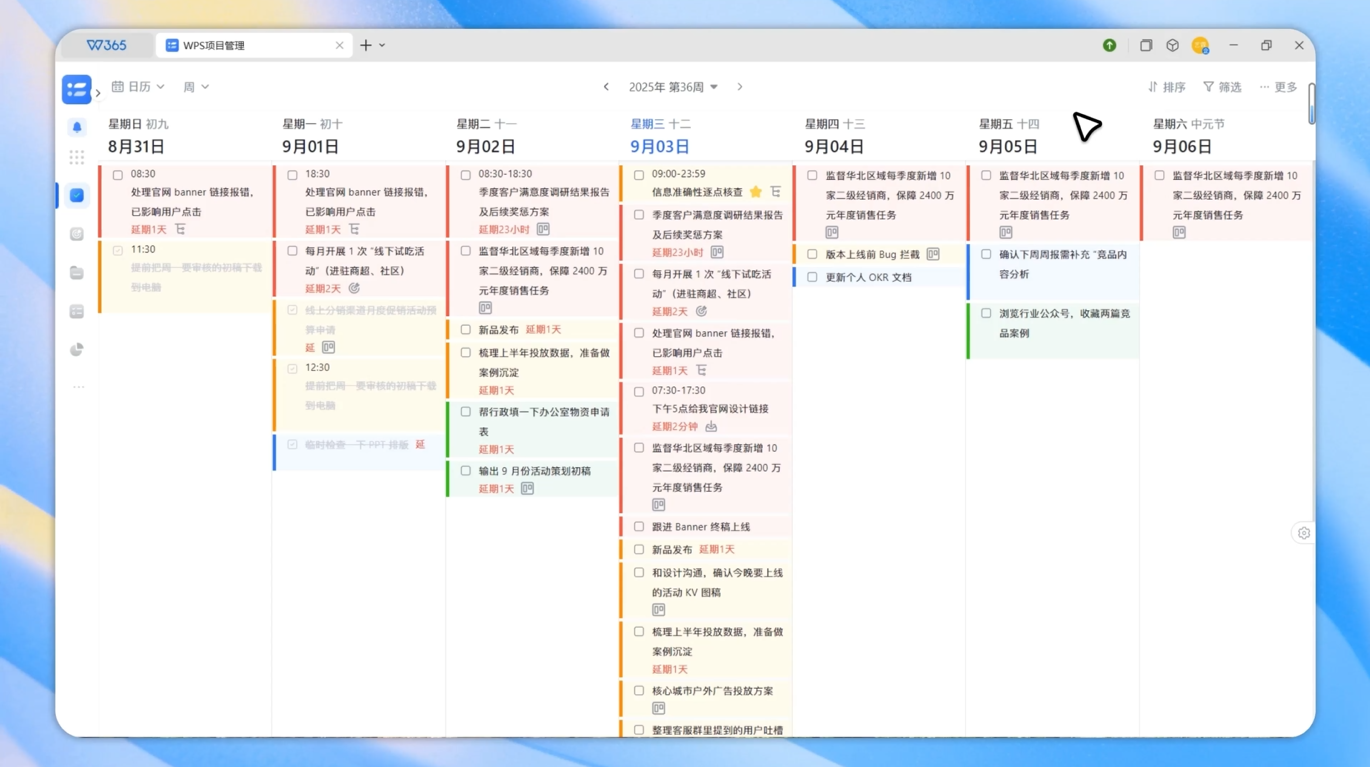
Task: Switch to the WPS项目管理 tab
Action: [x=252, y=45]
